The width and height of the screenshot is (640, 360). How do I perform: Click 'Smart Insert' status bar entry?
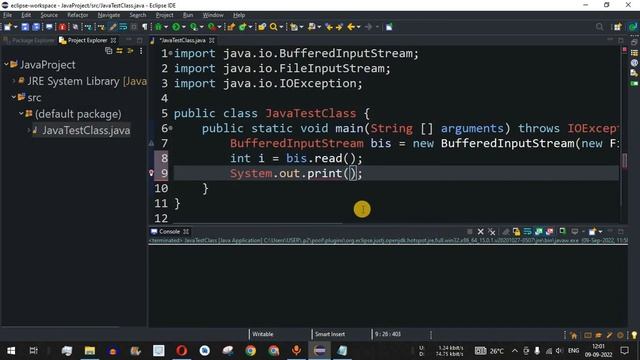click(330, 334)
